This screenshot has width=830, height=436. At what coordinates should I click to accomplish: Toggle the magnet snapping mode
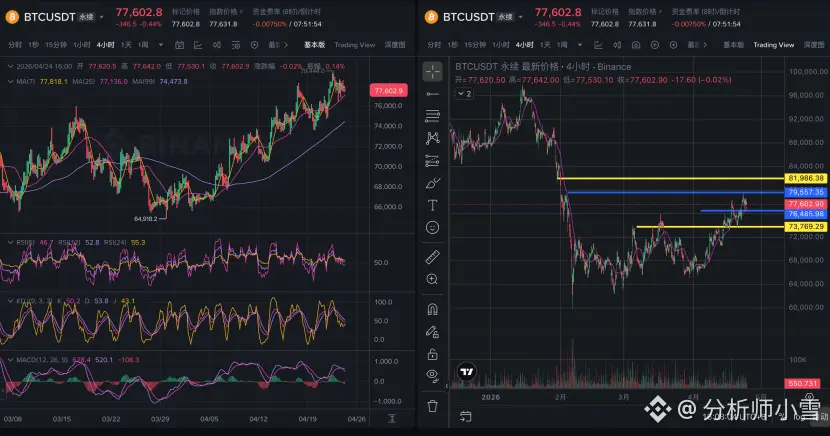(432, 309)
